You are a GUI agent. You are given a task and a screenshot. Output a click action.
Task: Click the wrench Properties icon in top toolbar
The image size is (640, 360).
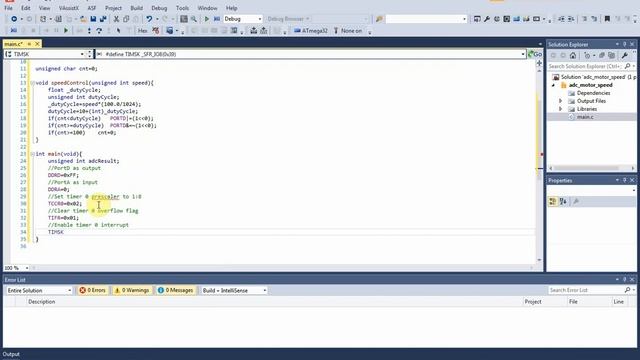[x=487, y=19]
